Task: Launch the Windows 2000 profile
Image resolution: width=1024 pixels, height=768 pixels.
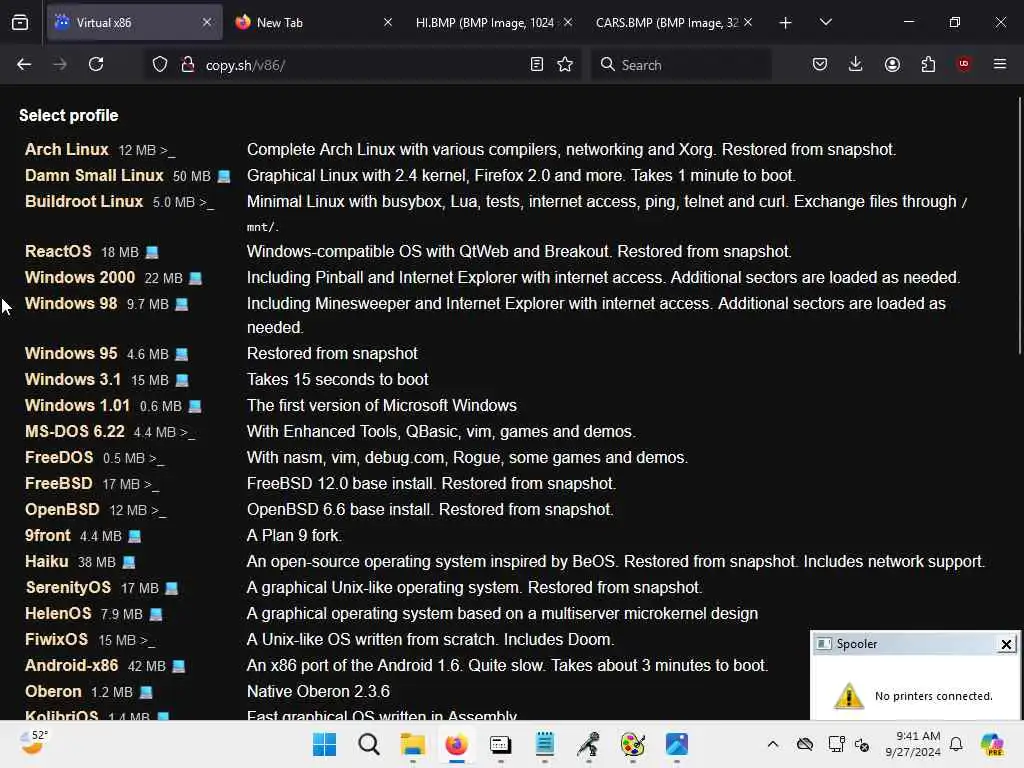Action: tap(80, 278)
